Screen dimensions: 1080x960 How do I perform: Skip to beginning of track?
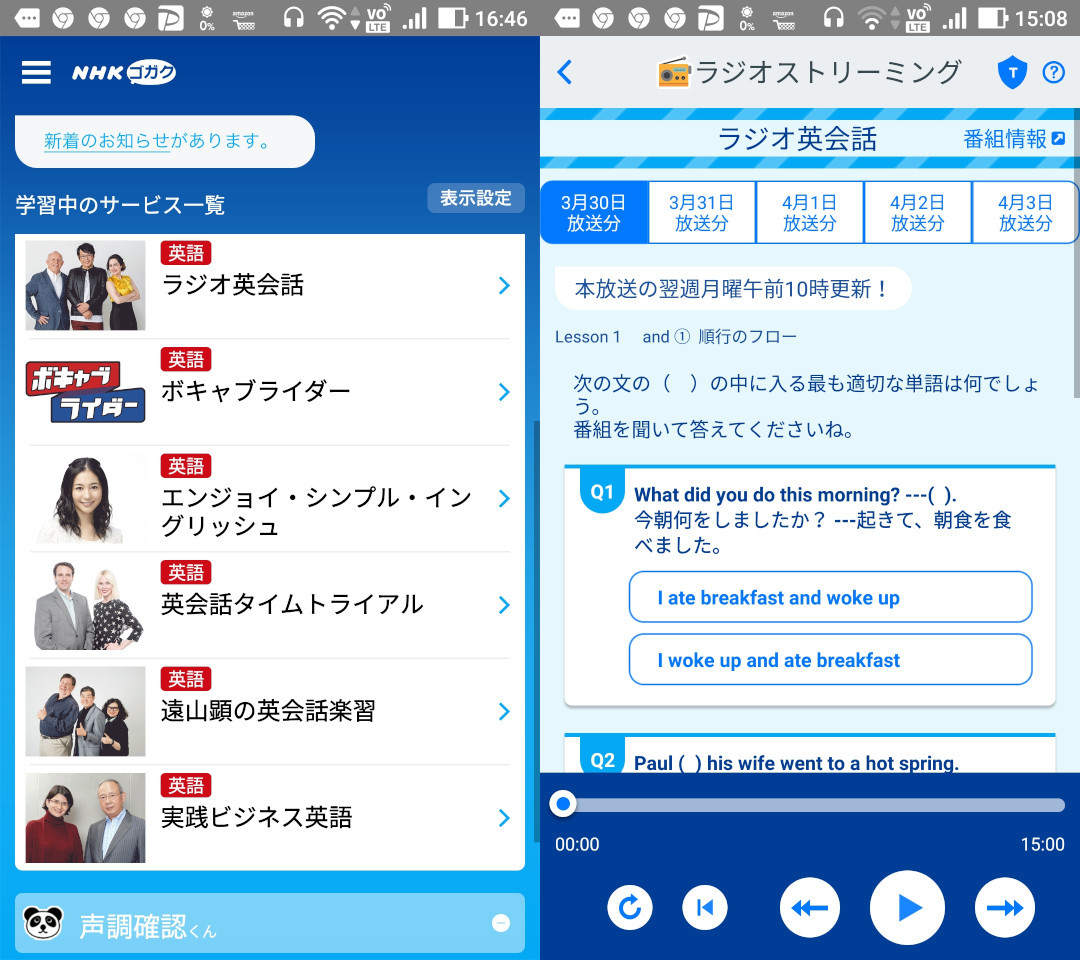pos(705,908)
